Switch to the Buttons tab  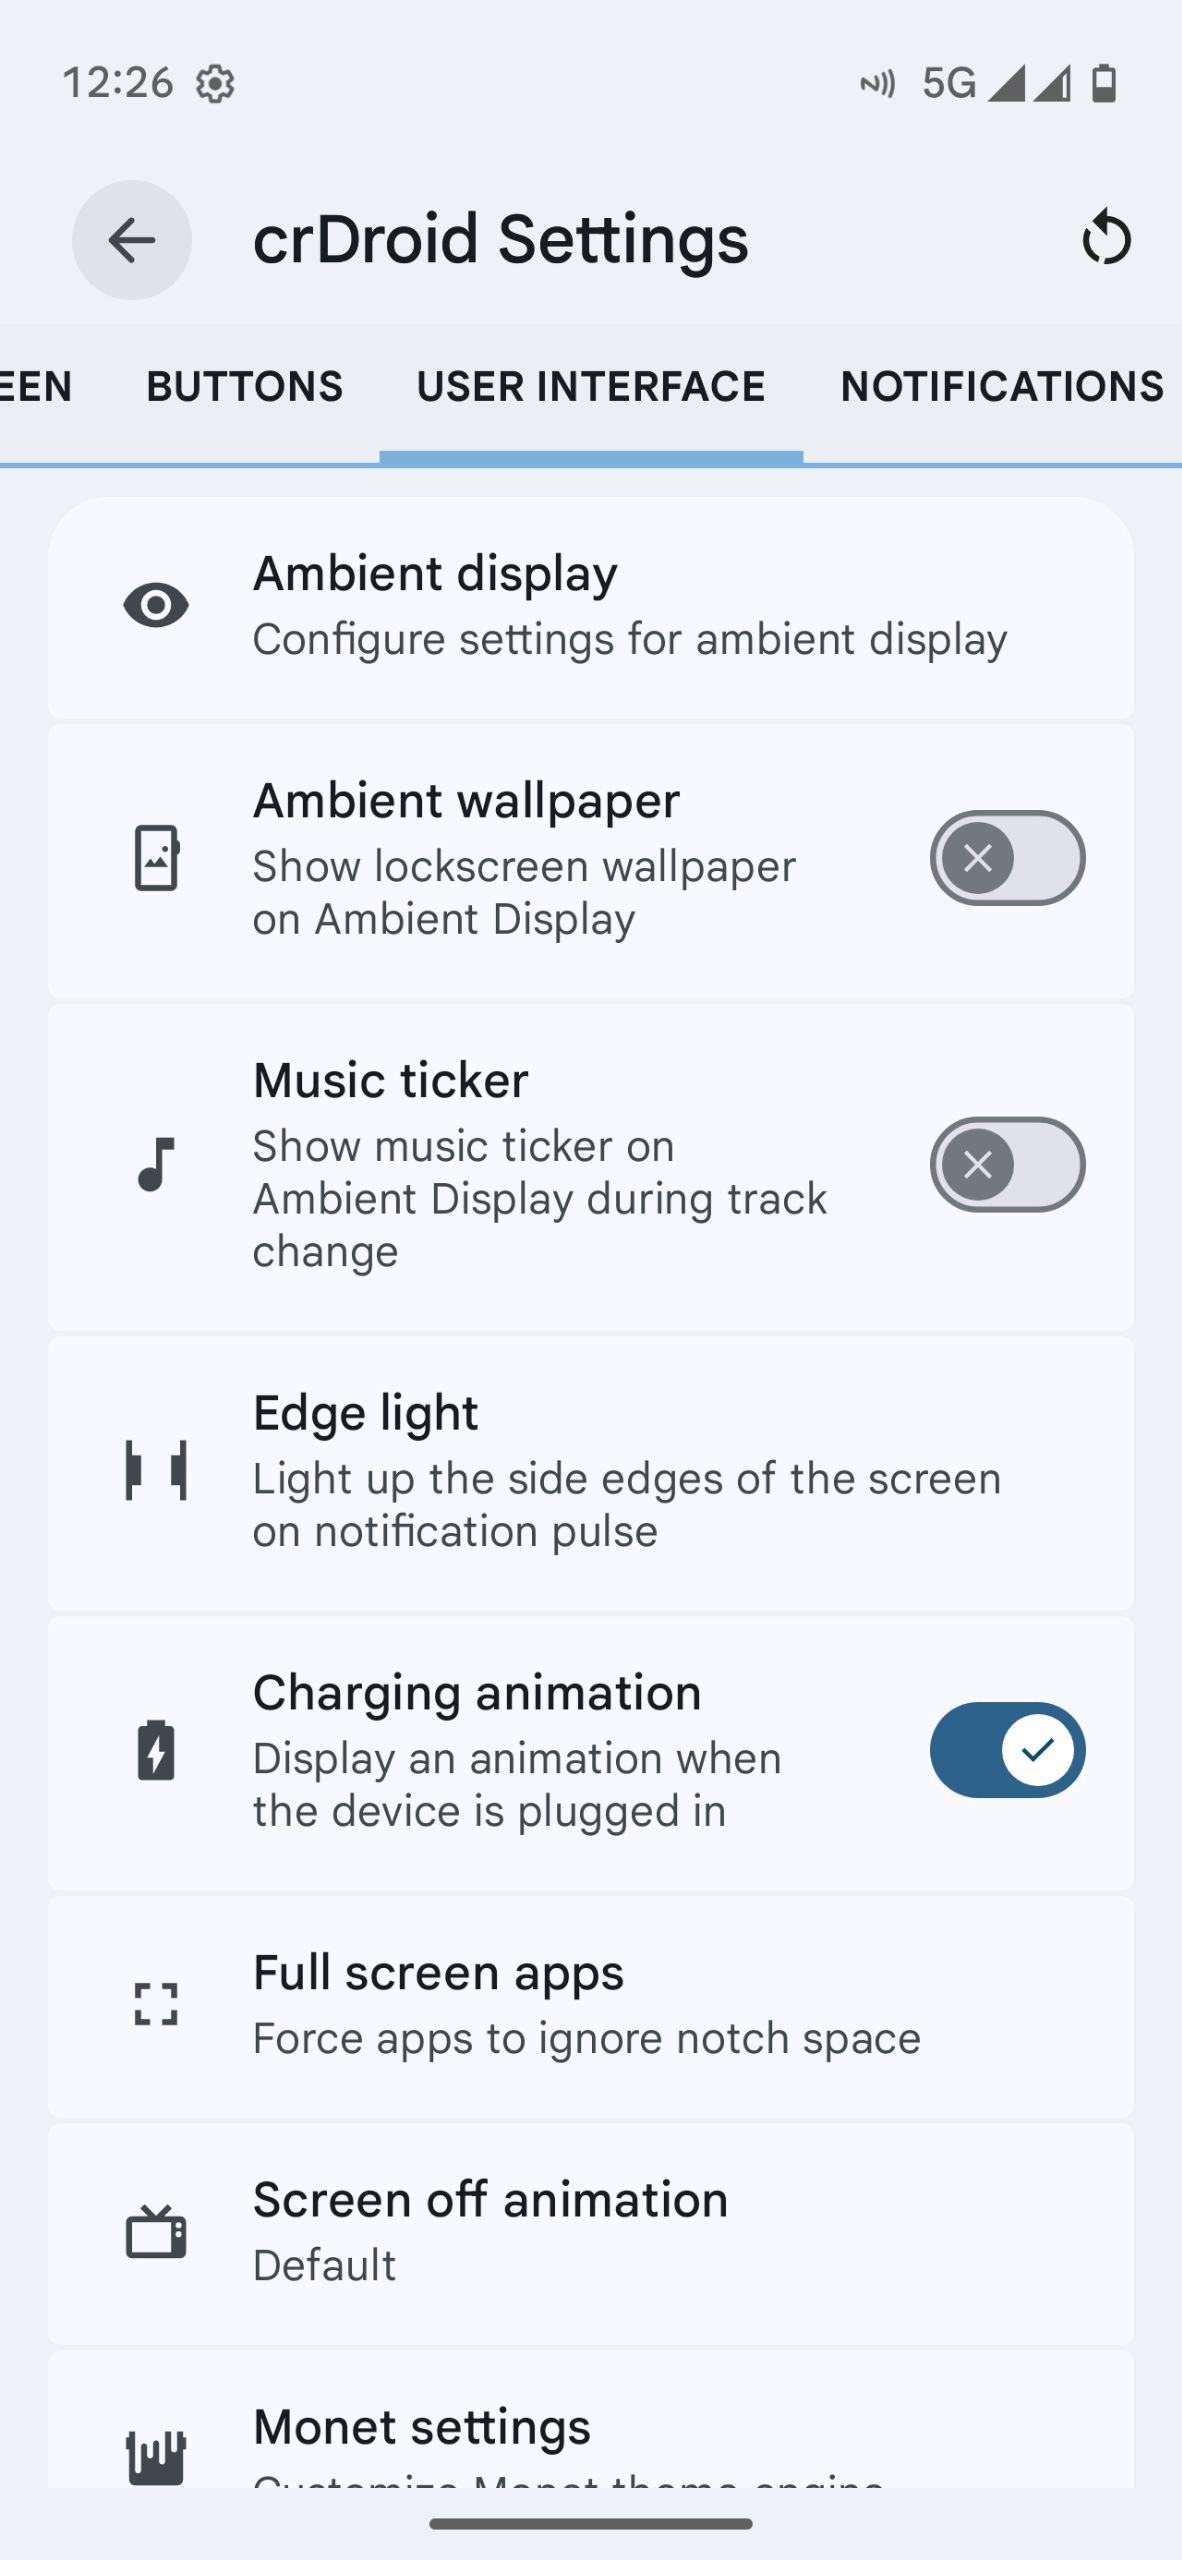tap(245, 387)
